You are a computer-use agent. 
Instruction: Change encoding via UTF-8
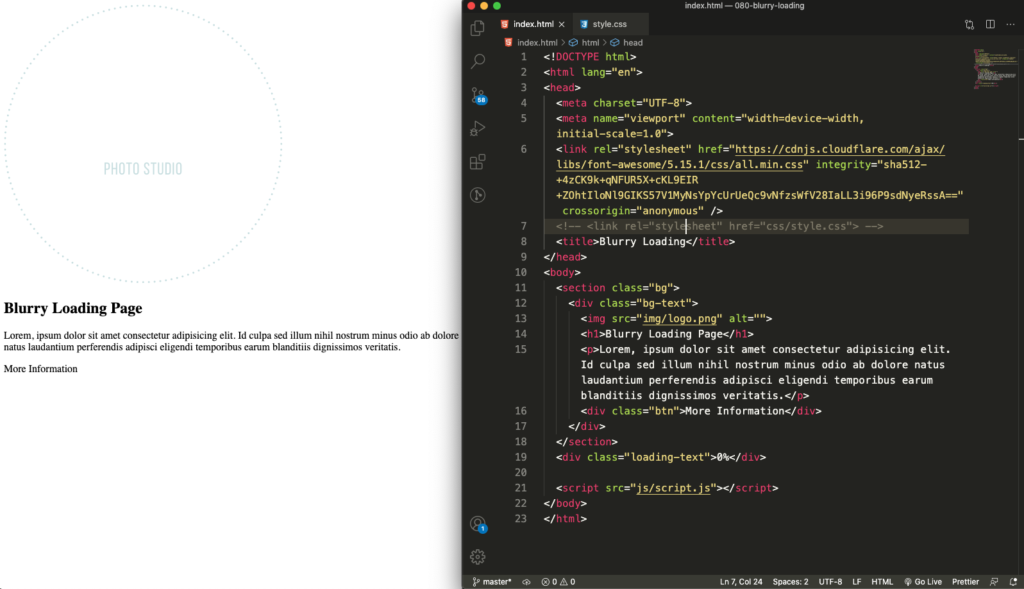pyautogui.click(x=830, y=582)
